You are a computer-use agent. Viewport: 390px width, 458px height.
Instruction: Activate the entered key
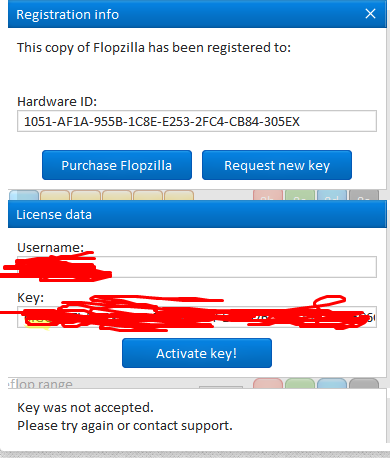click(x=197, y=353)
